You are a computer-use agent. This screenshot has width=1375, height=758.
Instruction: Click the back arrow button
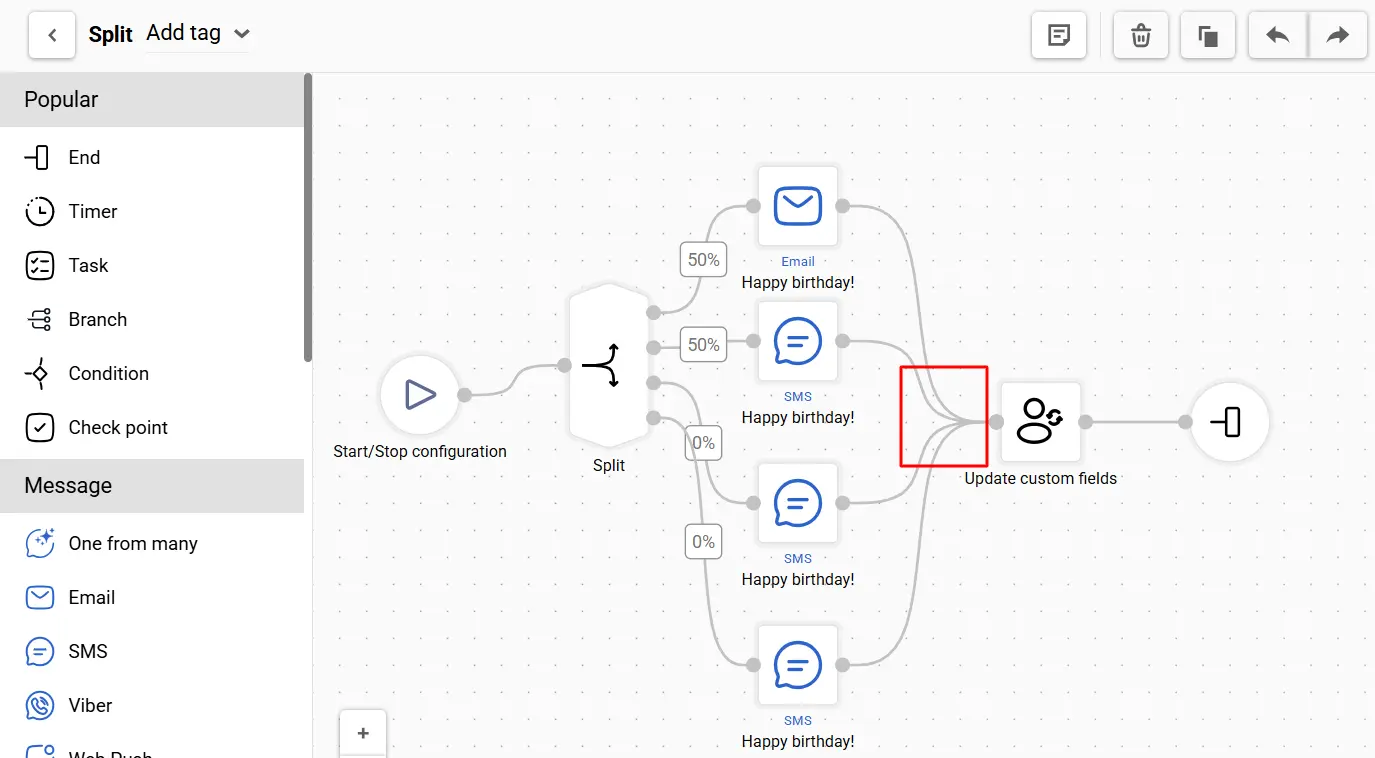pyautogui.click(x=52, y=36)
